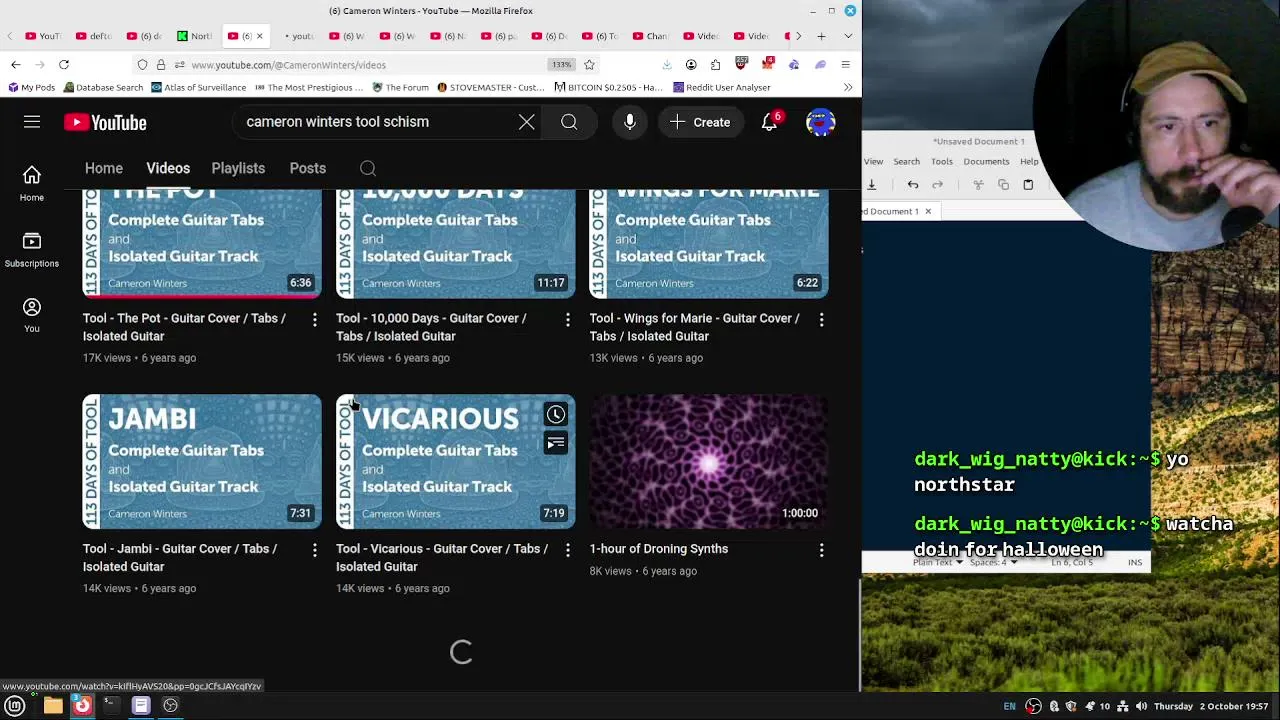Image resolution: width=1280 pixels, height=720 pixels.
Task: Reset the 133% zoom level indicator
Action: (561, 64)
